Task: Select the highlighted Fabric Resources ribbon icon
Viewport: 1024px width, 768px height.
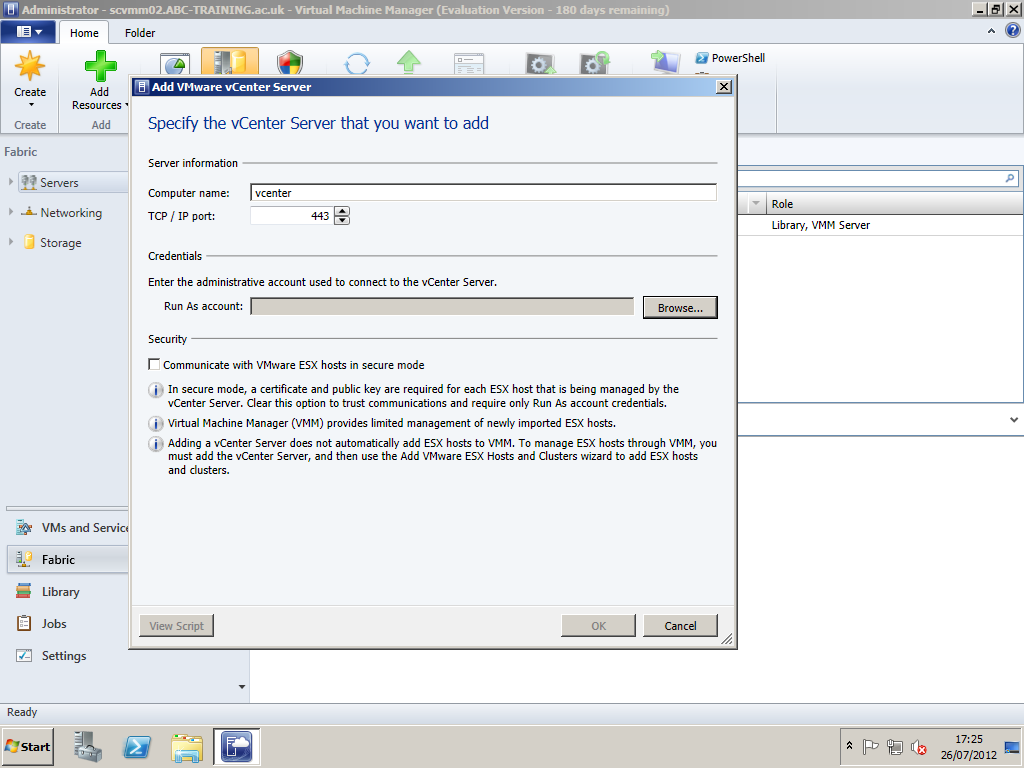Action: (x=230, y=62)
